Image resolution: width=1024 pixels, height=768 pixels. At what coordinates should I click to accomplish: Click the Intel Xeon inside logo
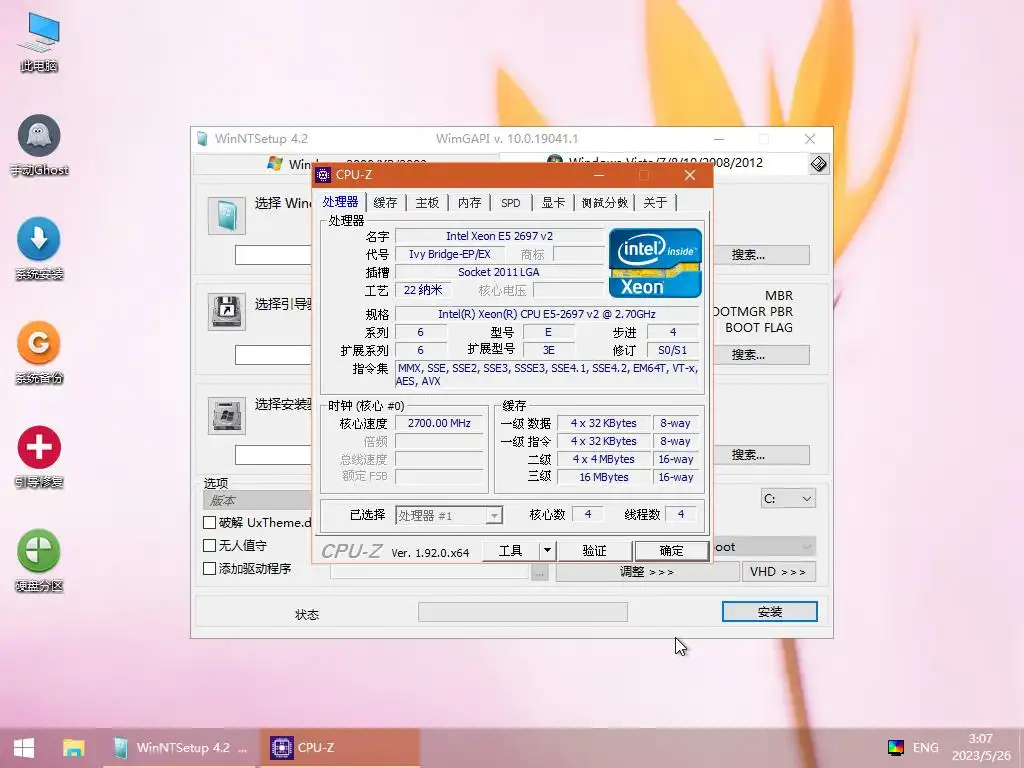(x=655, y=263)
